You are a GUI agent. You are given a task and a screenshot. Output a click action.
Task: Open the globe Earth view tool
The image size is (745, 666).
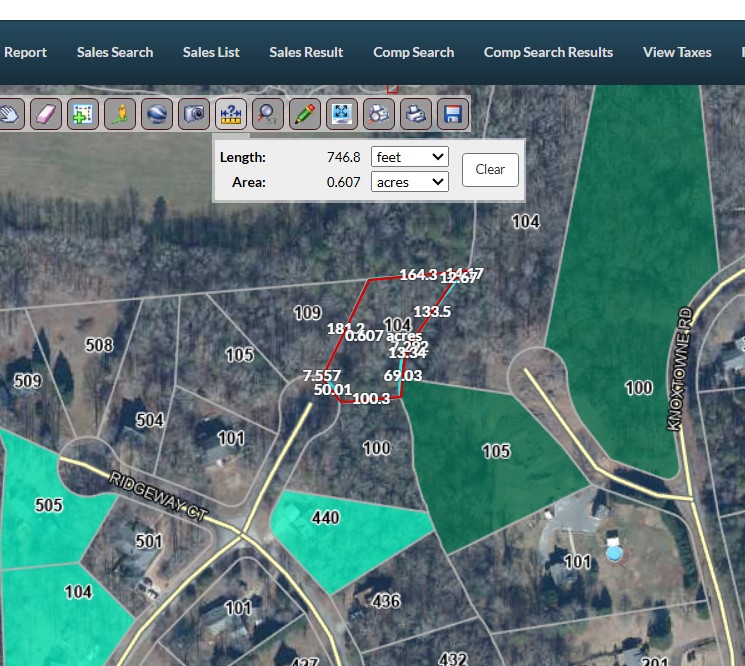coord(157,114)
